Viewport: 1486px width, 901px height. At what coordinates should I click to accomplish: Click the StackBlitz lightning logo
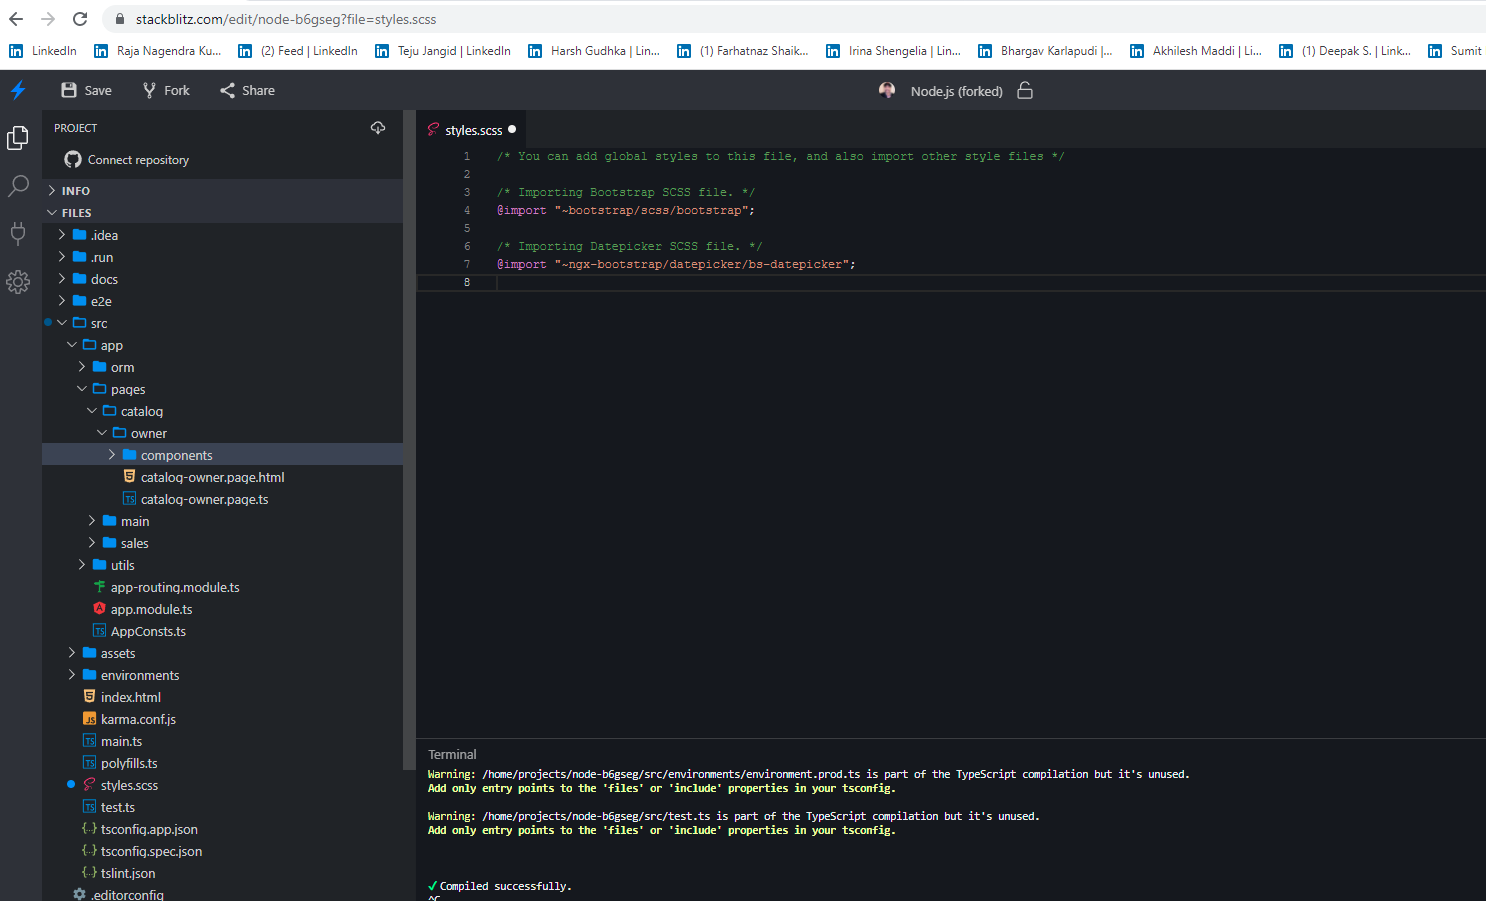pyautogui.click(x=18, y=90)
